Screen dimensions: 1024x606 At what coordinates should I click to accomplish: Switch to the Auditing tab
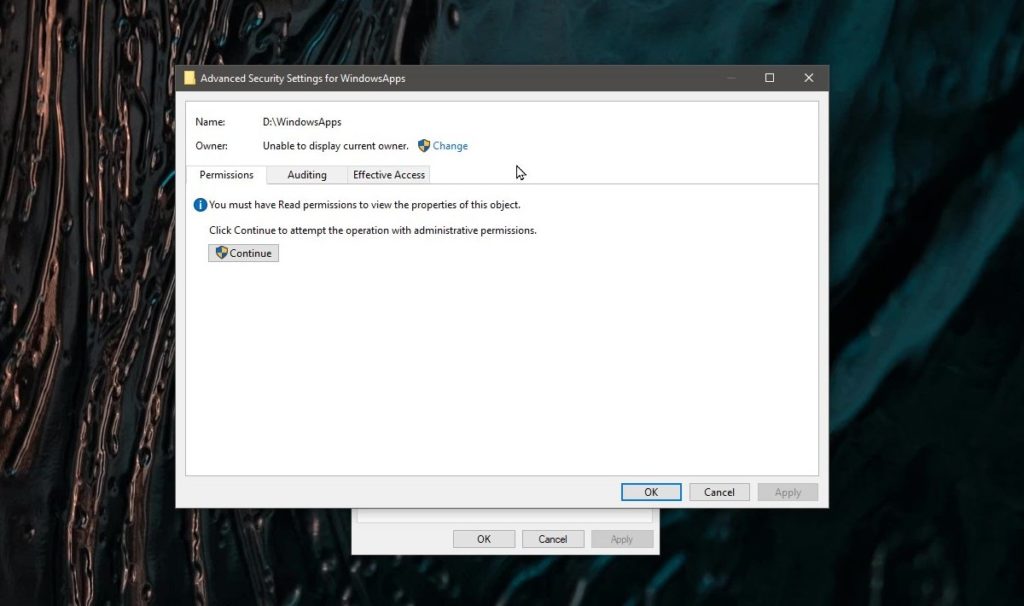tap(306, 174)
